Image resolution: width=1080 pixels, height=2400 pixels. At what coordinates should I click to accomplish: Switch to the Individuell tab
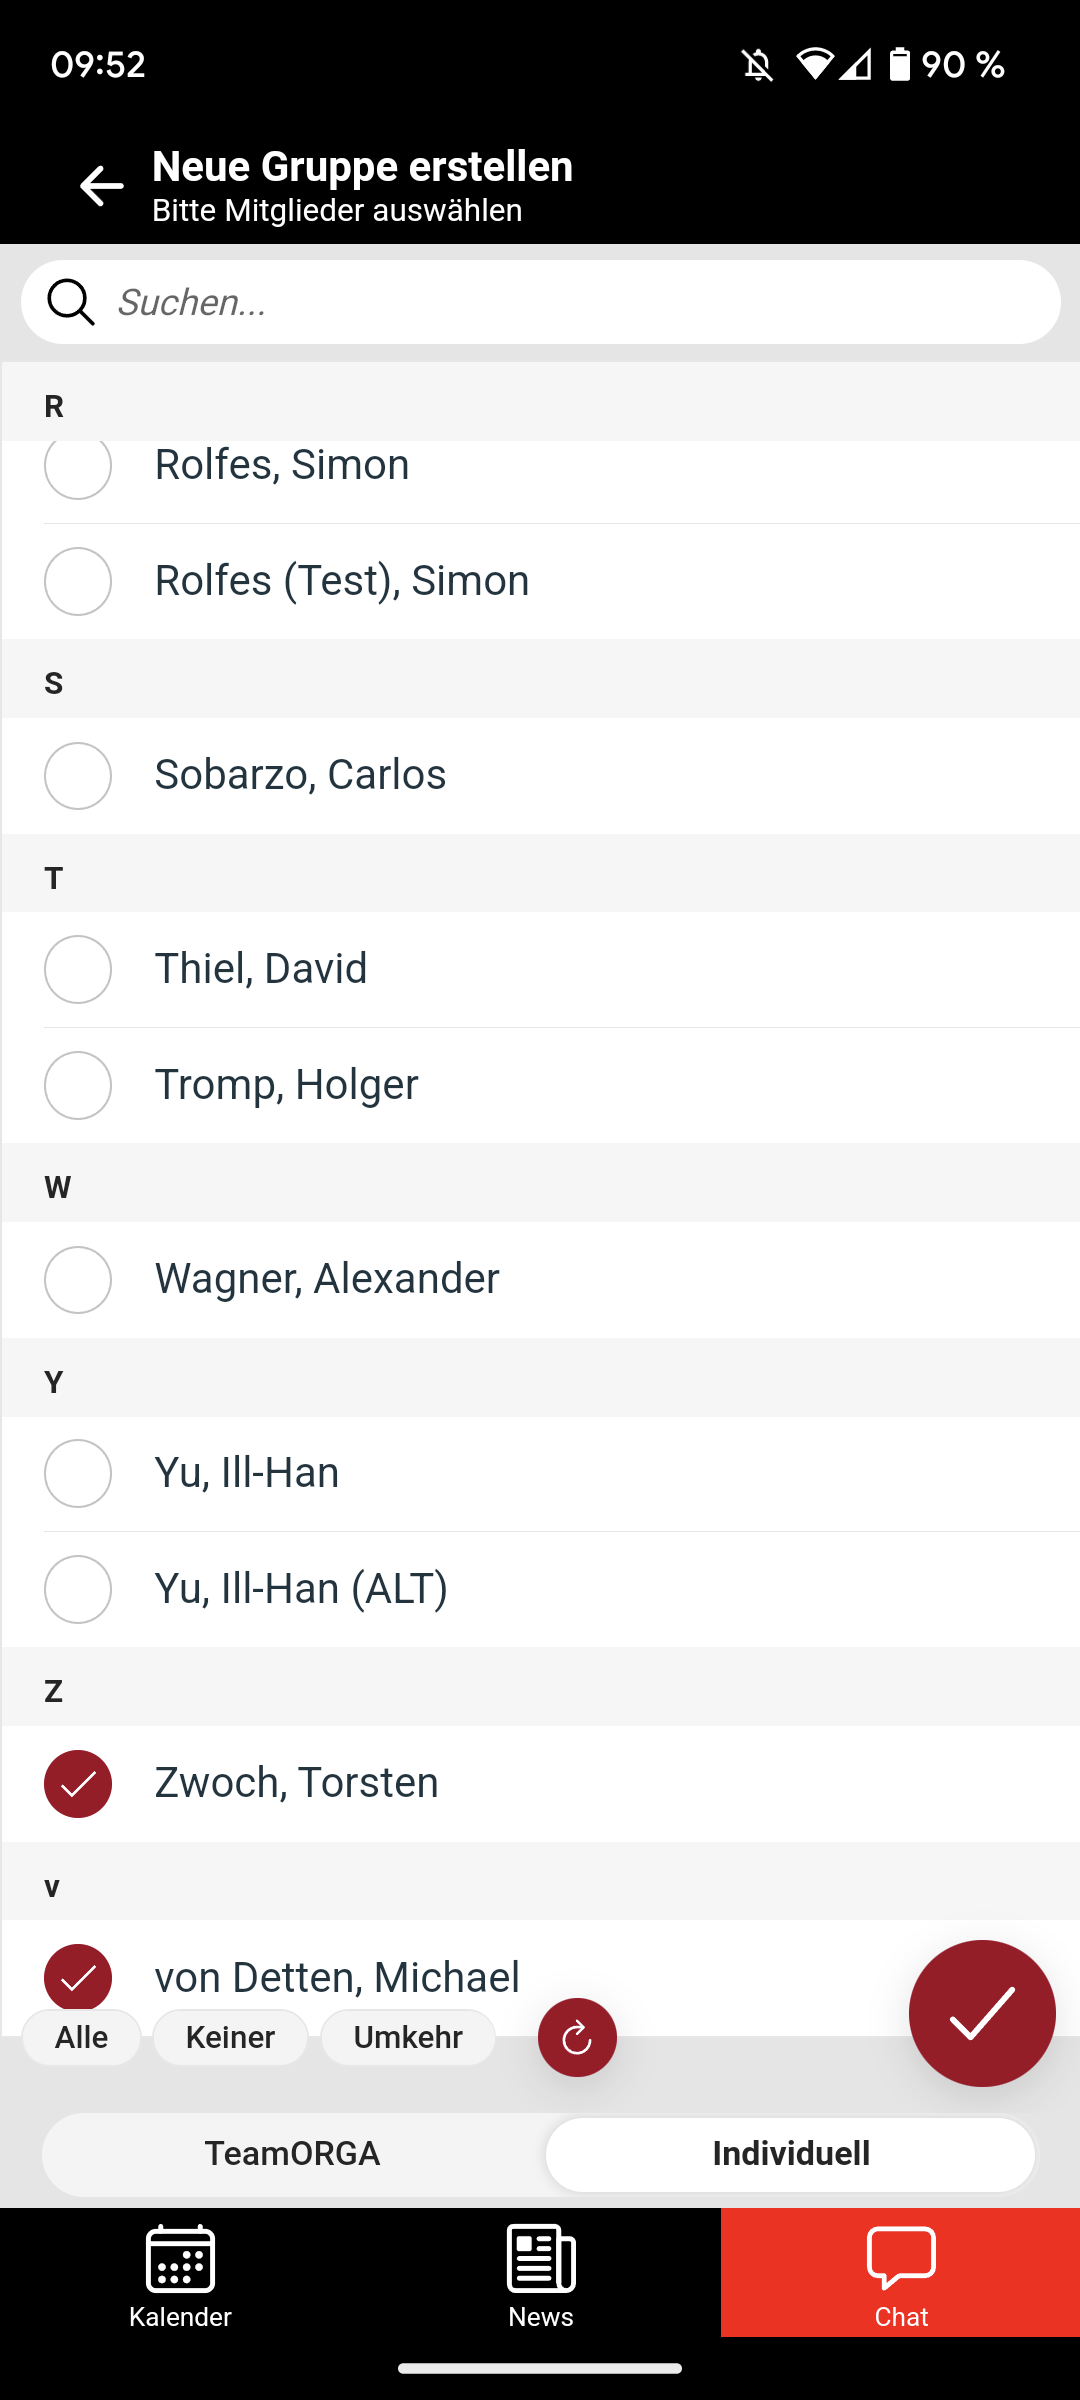[x=790, y=2153]
